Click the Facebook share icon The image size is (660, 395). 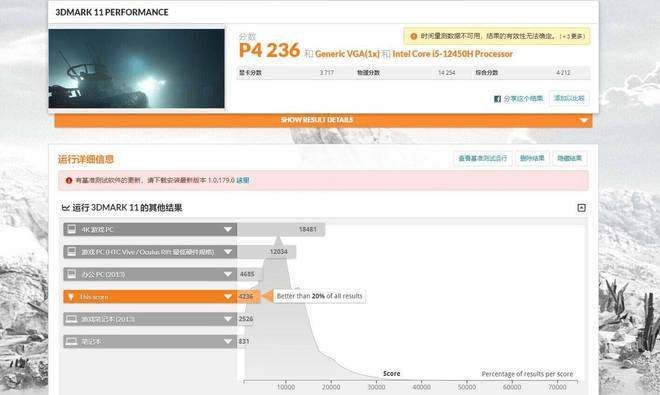point(497,99)
